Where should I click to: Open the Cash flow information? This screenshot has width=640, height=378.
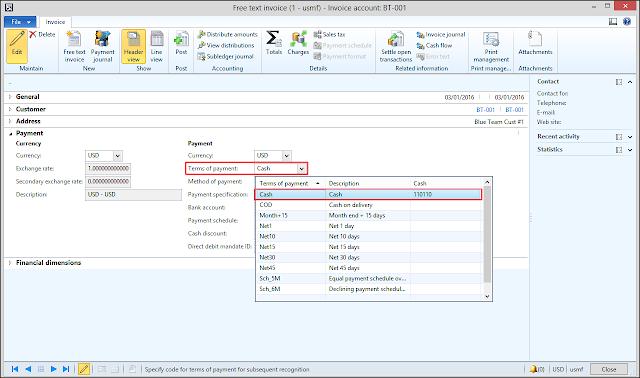pos(434,46)
